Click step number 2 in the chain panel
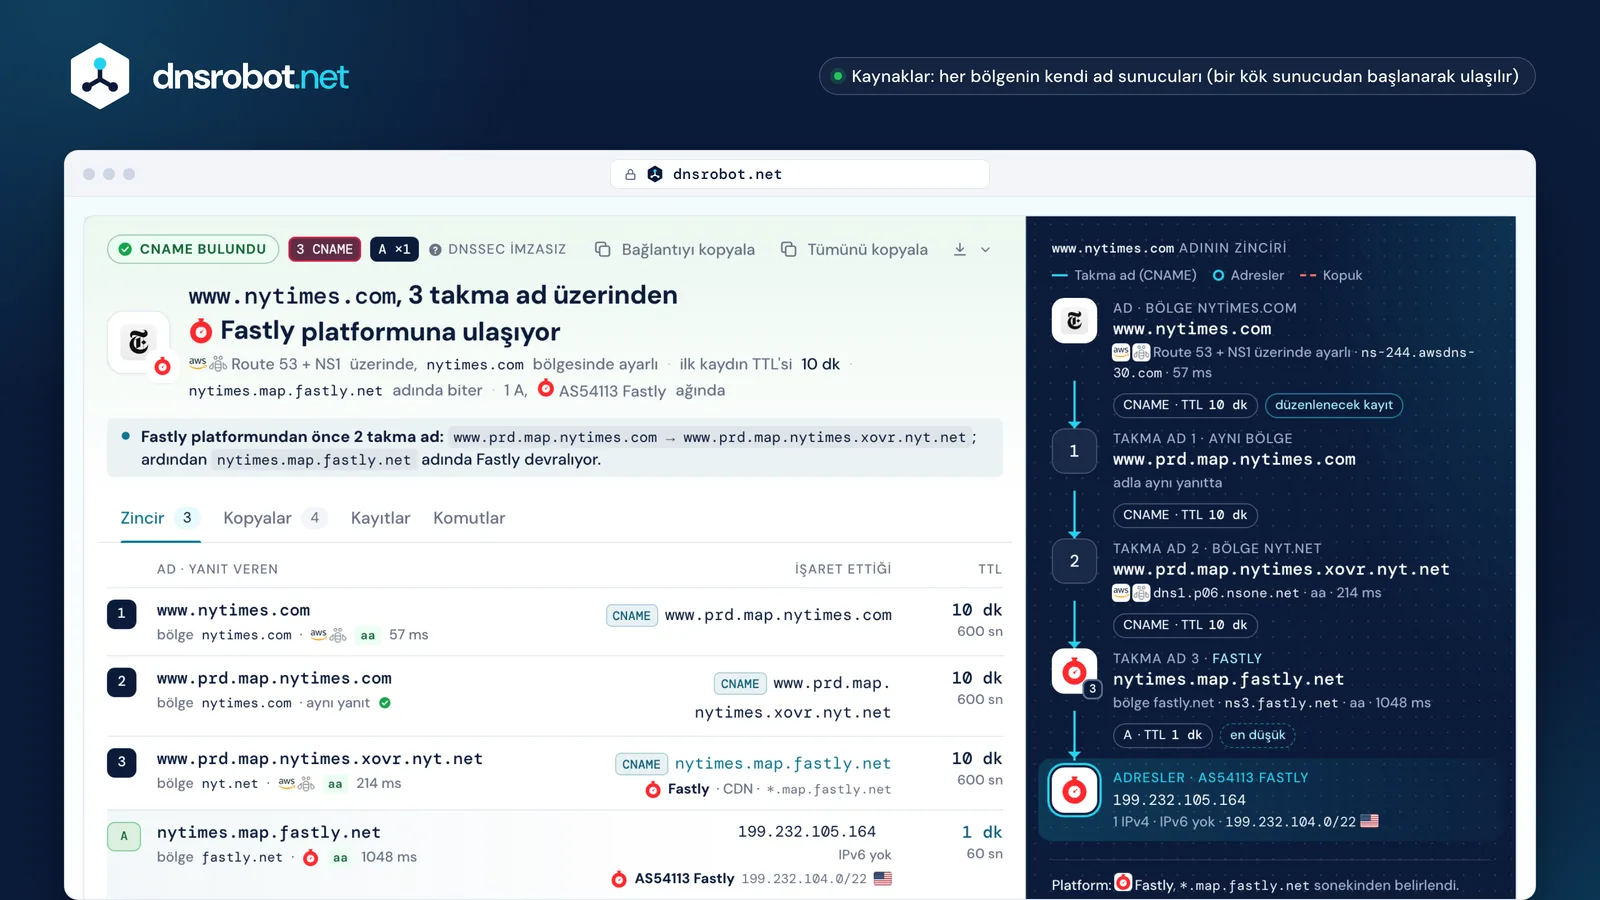The image size is (1600, 900). click(1074, 561)
